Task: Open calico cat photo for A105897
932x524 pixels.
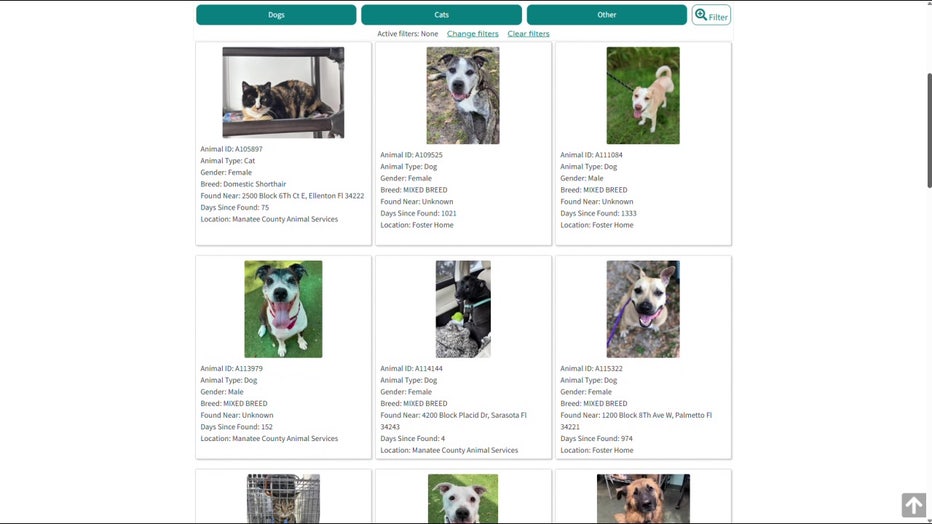Action: (283, 93)
